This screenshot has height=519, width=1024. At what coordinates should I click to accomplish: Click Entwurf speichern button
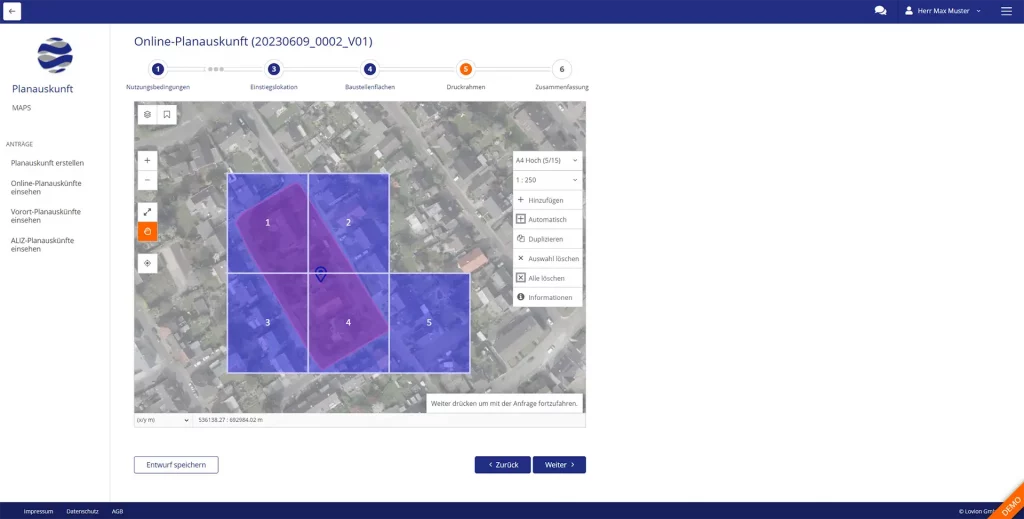(176, 465)
